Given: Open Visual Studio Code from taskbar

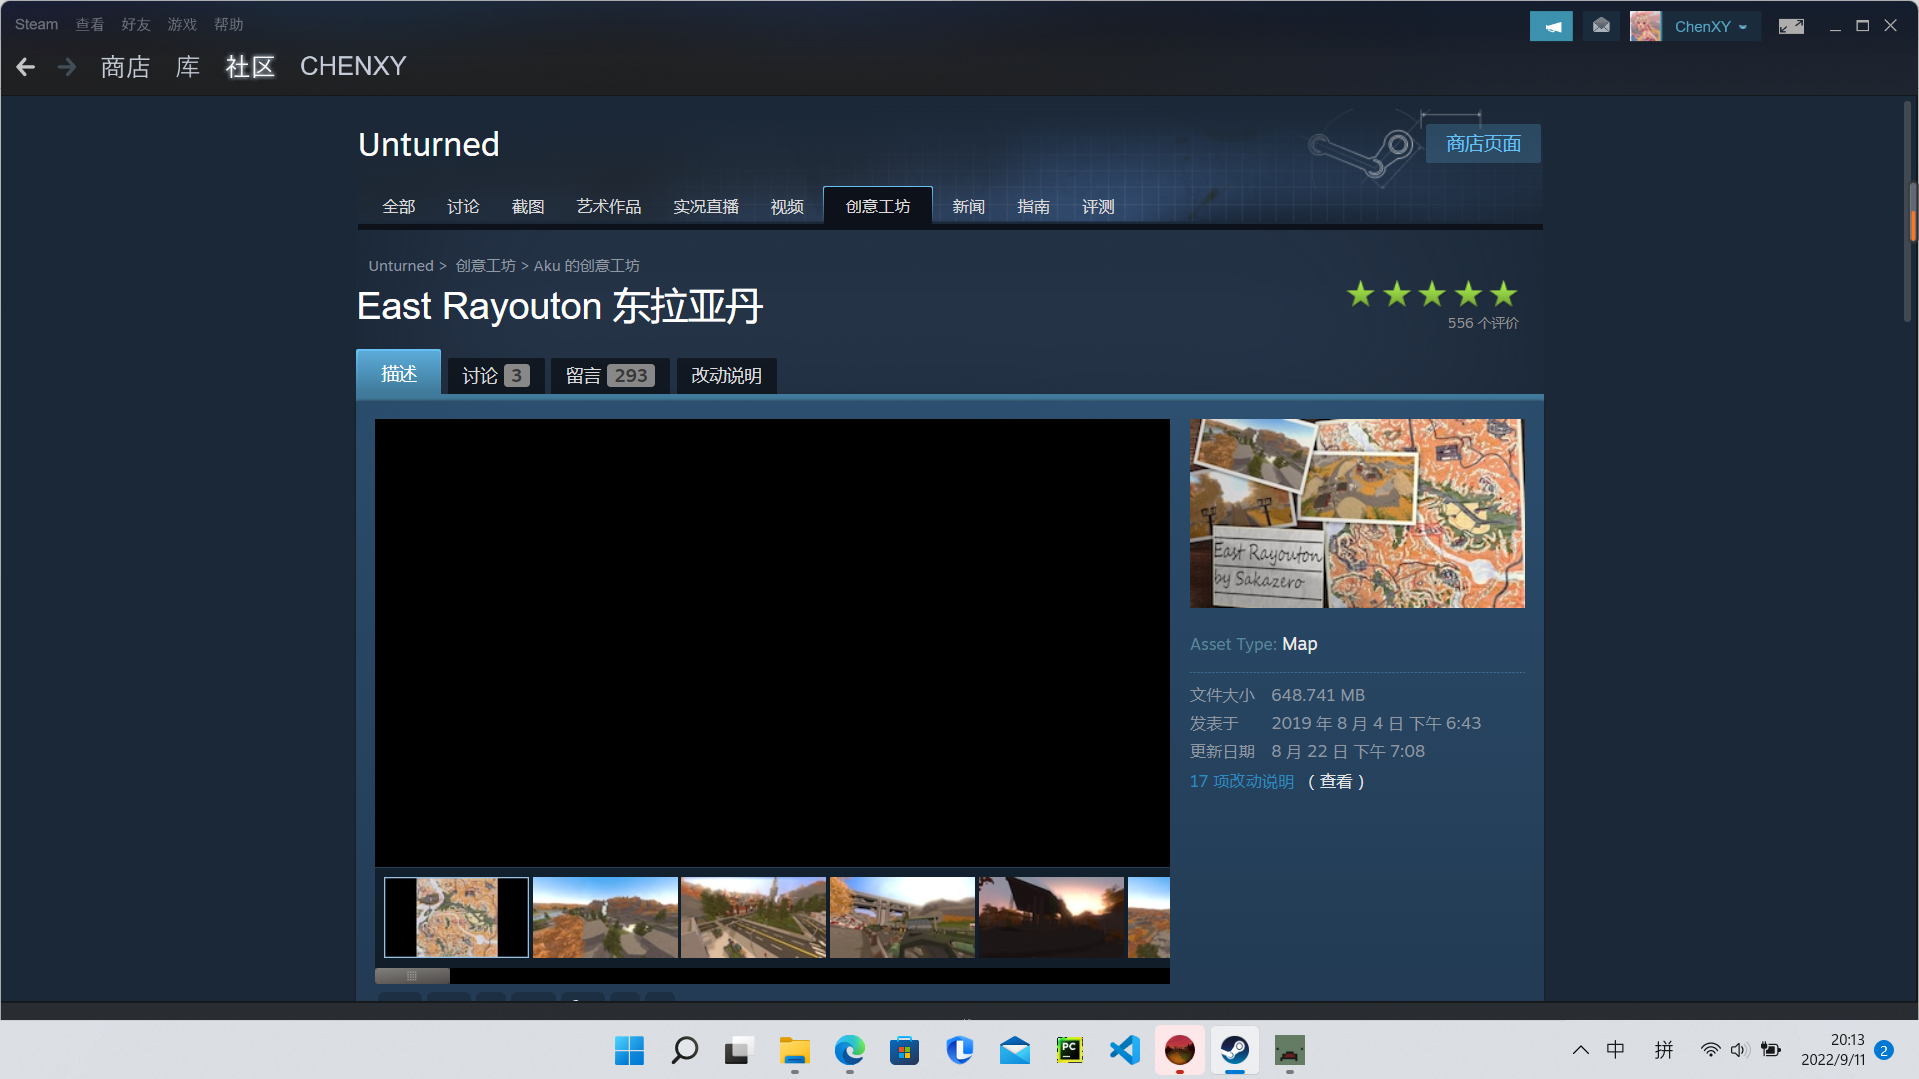Looking at the screenshot, I should click(1124, 1050).
